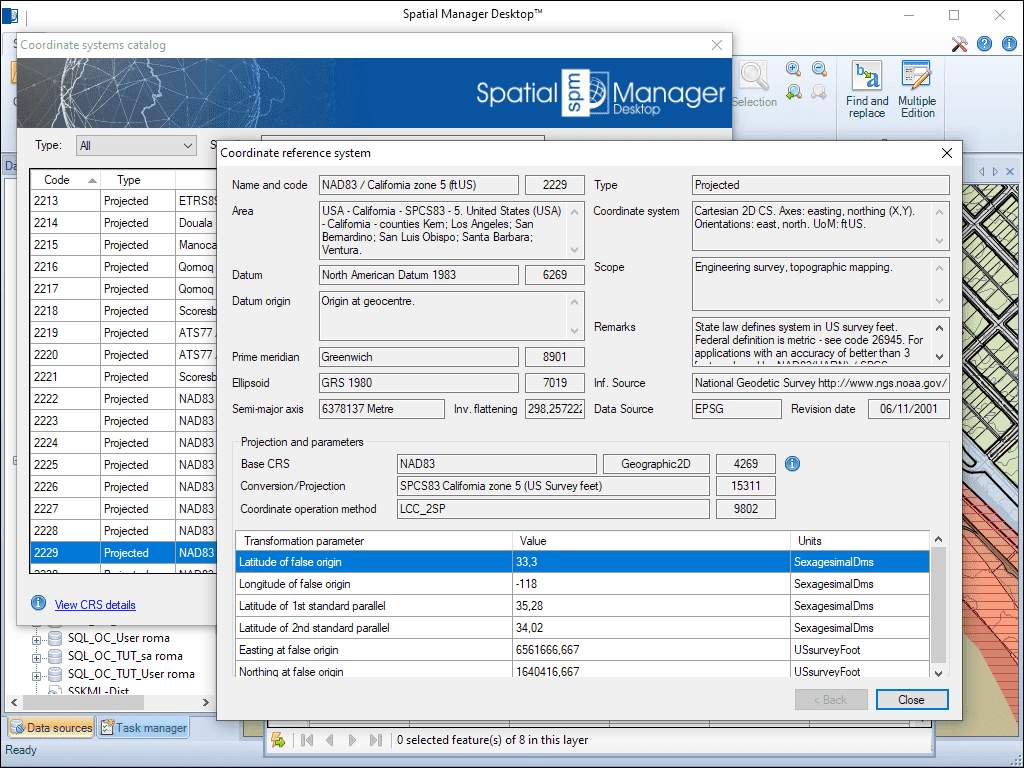The height and width of the screenshot is (768, 1024).
Task: Click info icon beside View CRS details
Action: pos(39,603)
